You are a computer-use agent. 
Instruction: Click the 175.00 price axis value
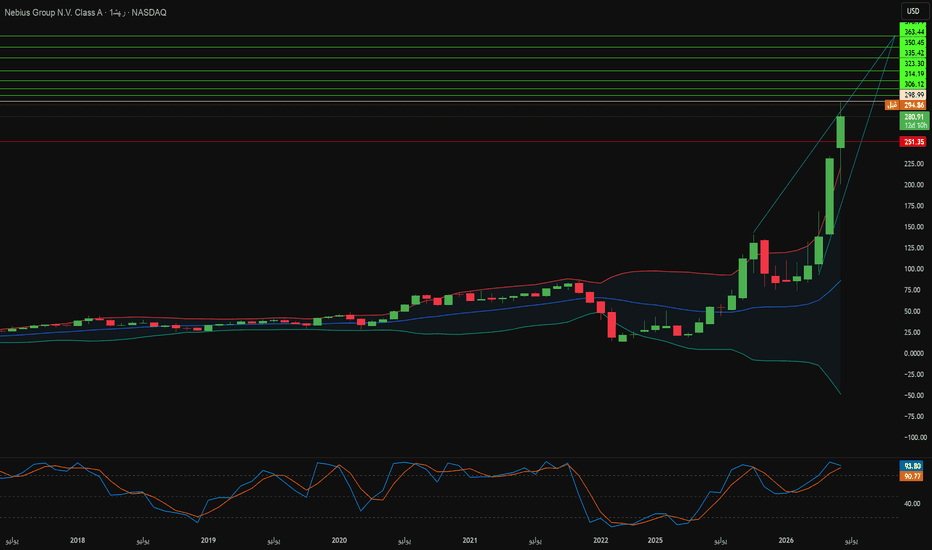(x=914, y=206)
